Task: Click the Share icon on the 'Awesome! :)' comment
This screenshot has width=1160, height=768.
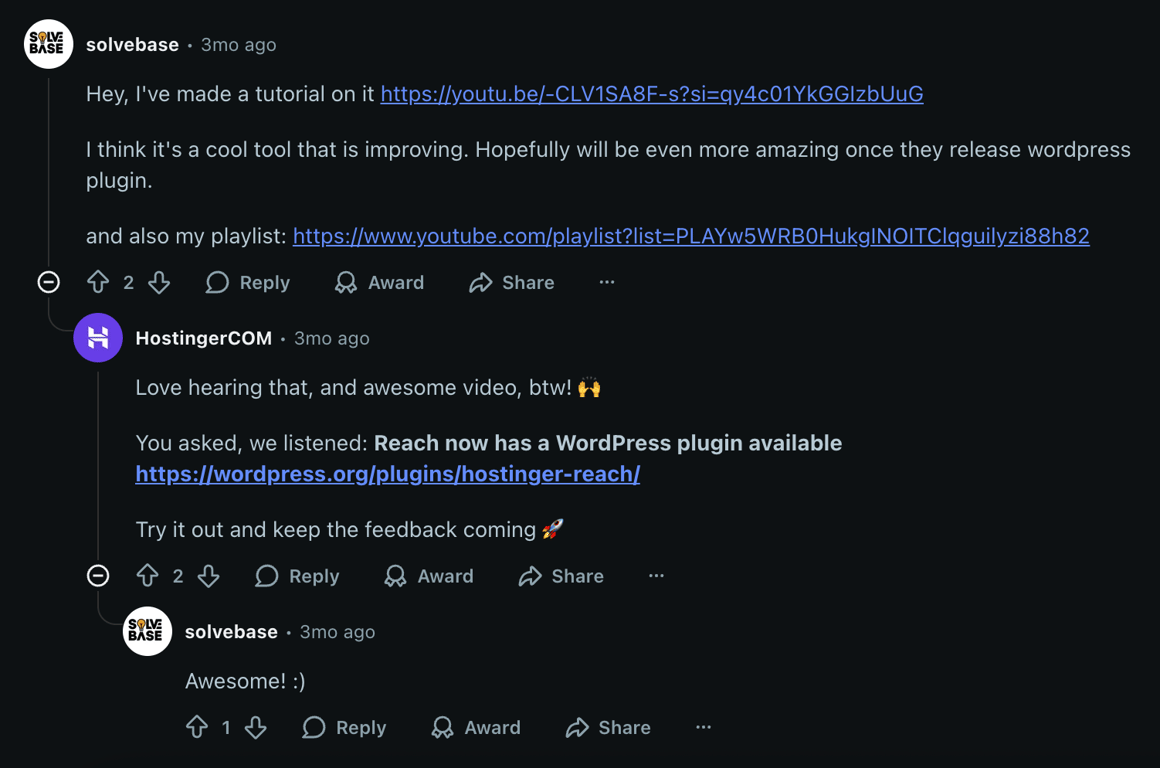Action: point(578,728)
